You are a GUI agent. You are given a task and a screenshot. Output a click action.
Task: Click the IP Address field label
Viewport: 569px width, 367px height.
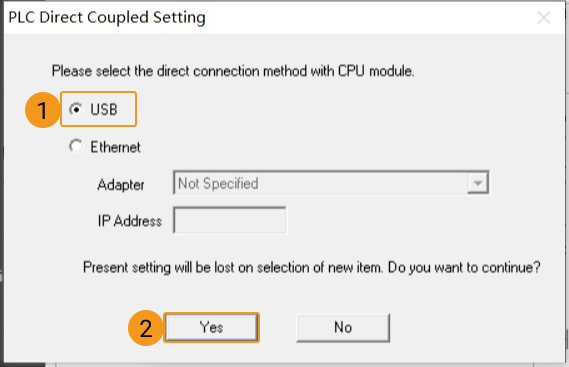click(130, 221)
